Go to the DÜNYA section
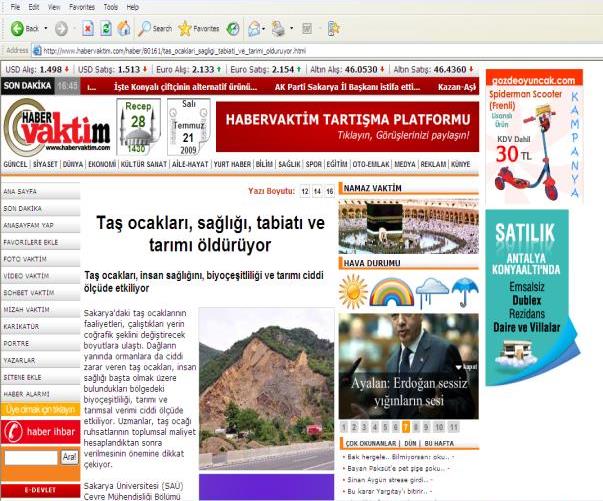The height and width of the screenshot is (501, 603). (73, 164)
